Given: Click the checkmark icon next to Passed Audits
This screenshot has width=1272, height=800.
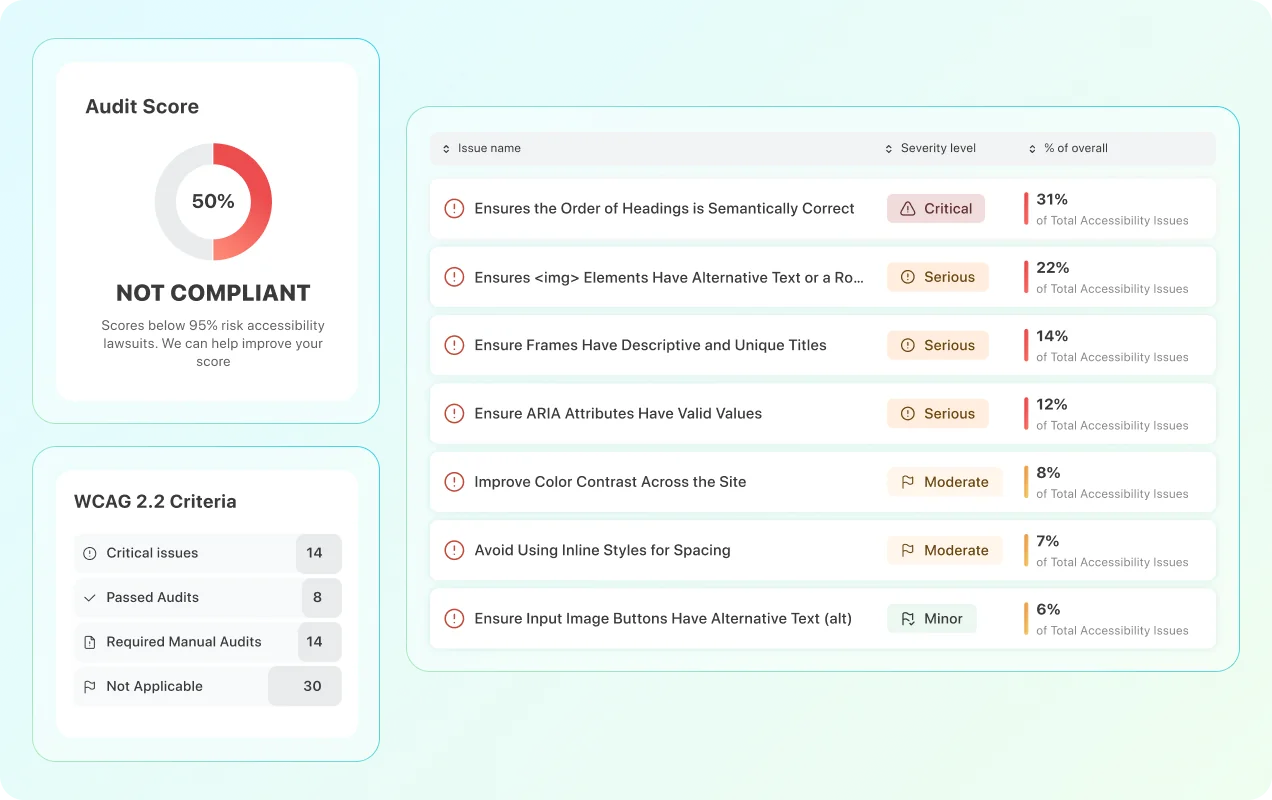Looking at the screenshot, I should 90,598.
